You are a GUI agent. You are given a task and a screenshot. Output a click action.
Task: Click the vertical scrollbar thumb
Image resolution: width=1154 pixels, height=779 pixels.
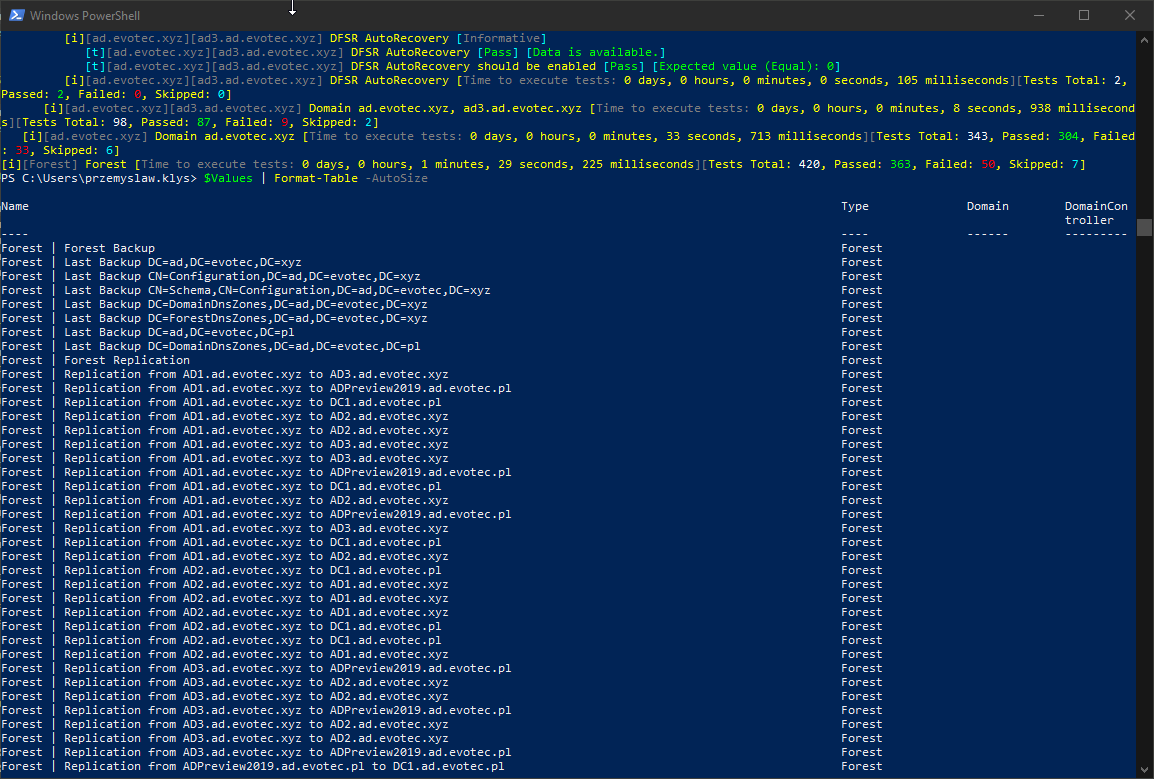coord(1145,227)
